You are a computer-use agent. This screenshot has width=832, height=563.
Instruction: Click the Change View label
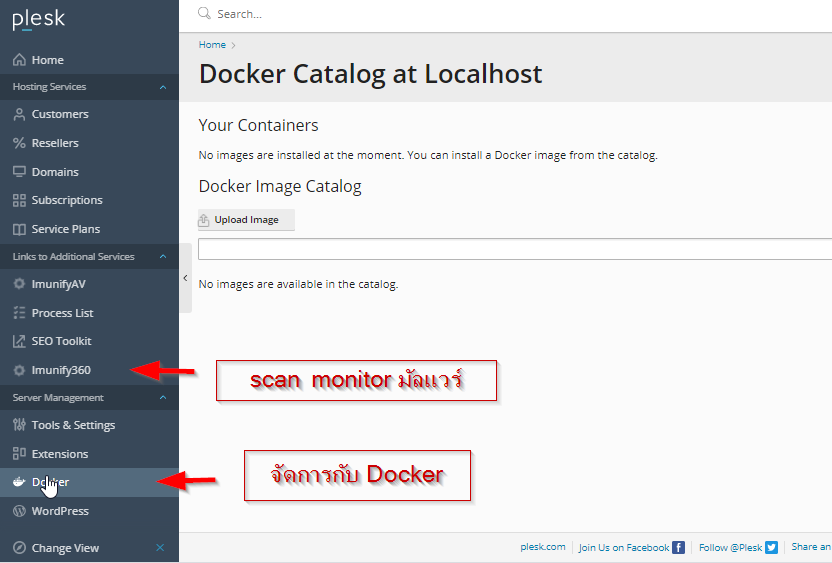(x=65, y=548)
